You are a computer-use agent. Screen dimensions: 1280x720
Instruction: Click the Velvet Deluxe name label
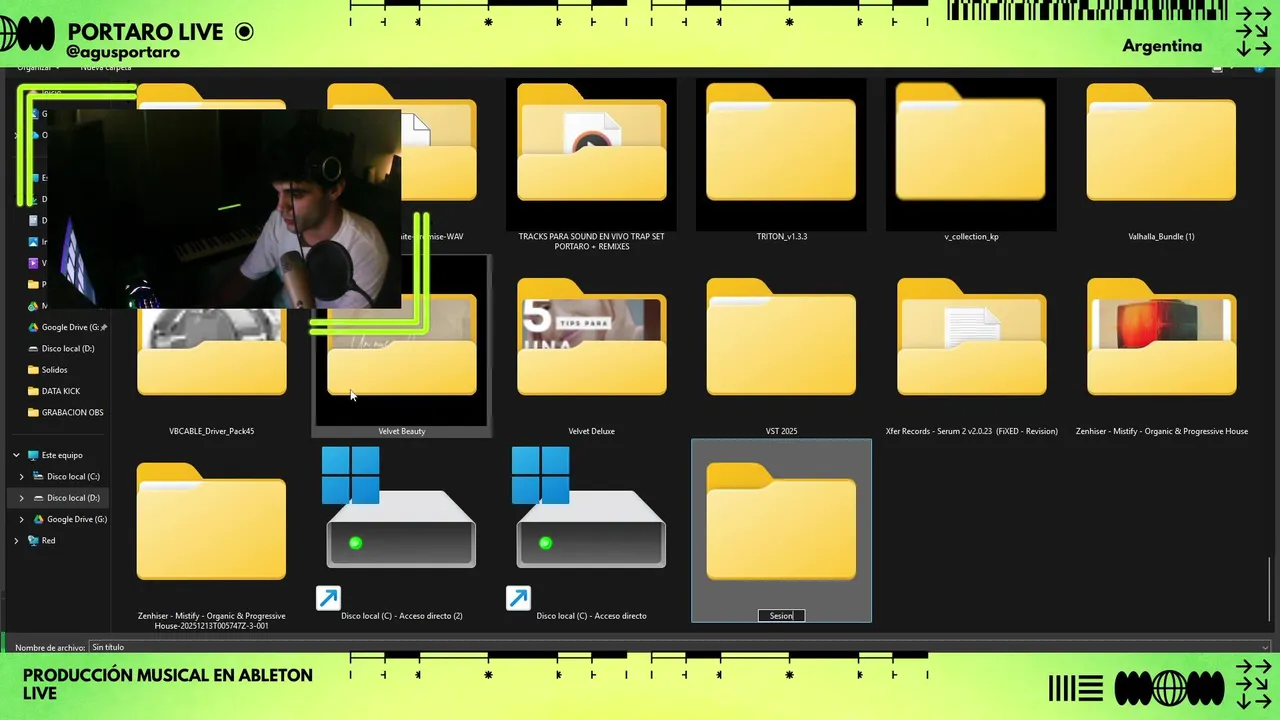pyautogui.click(x=591, y=431)
